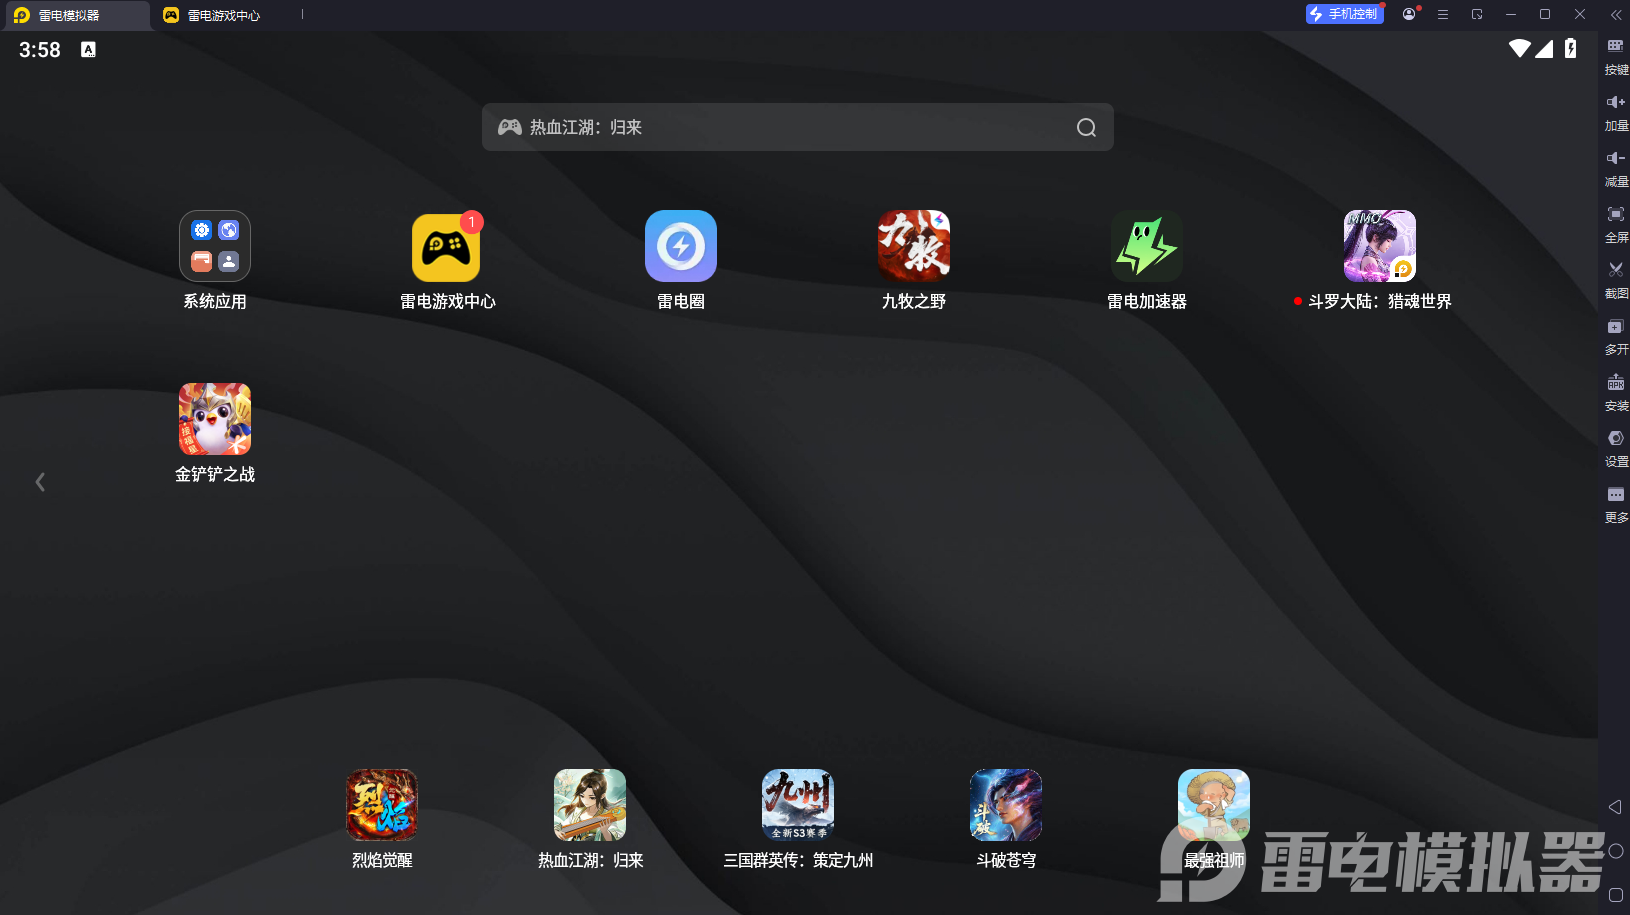Open the 系统应用 folder
1630x915 pixels.
coord(215,246)
